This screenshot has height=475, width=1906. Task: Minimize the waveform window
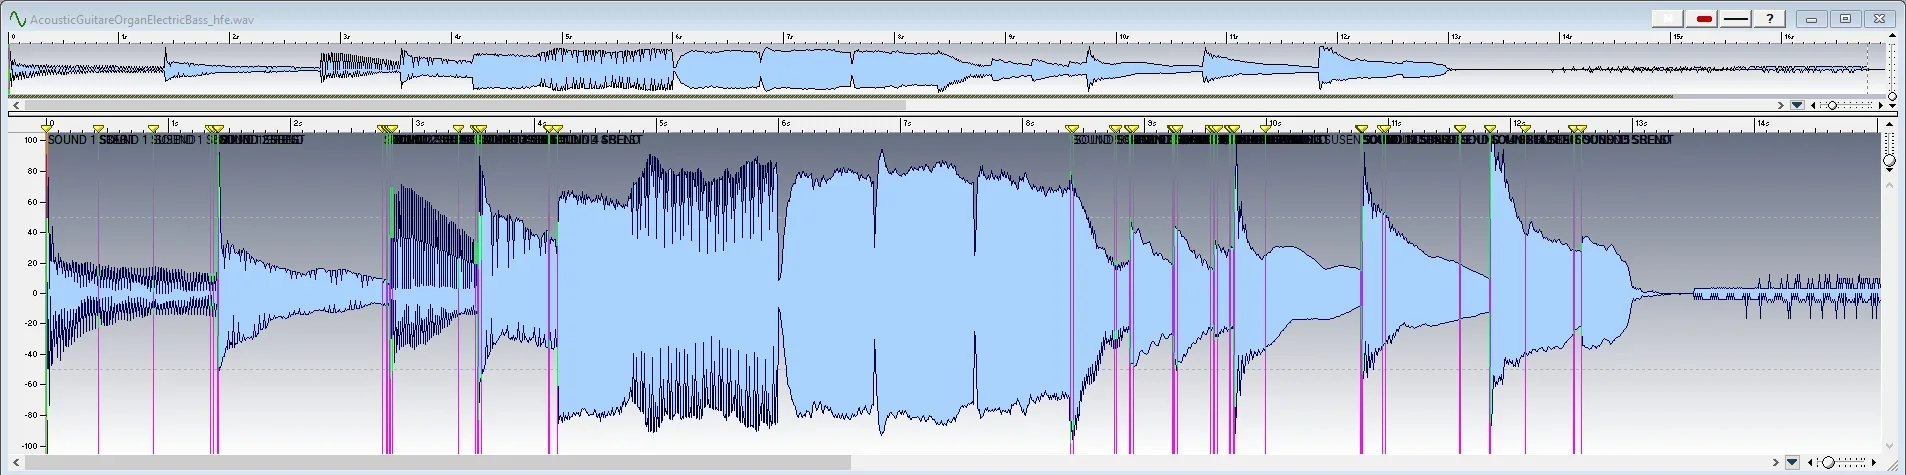1811,19
